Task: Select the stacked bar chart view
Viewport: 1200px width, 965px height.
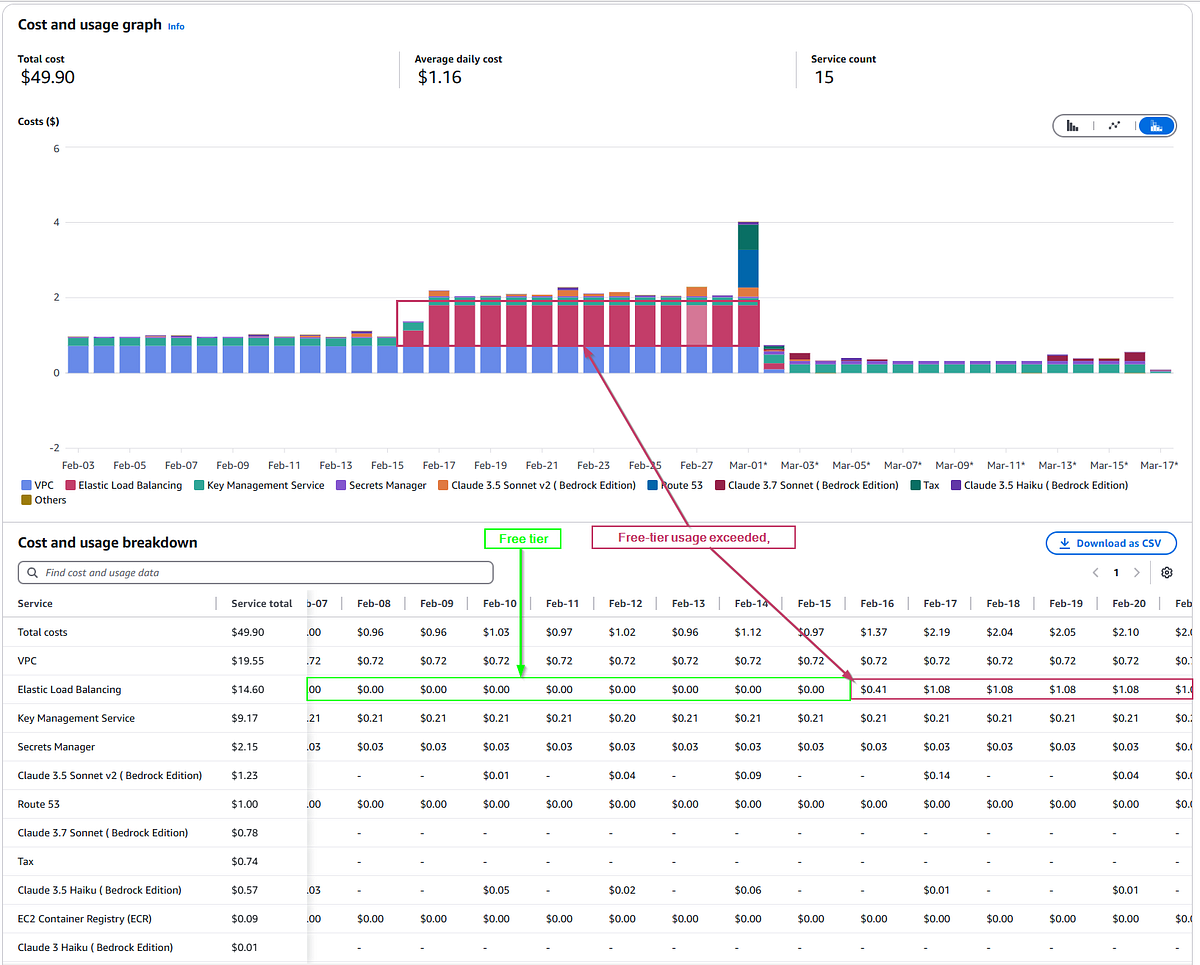Action: tap(1157, 126)
